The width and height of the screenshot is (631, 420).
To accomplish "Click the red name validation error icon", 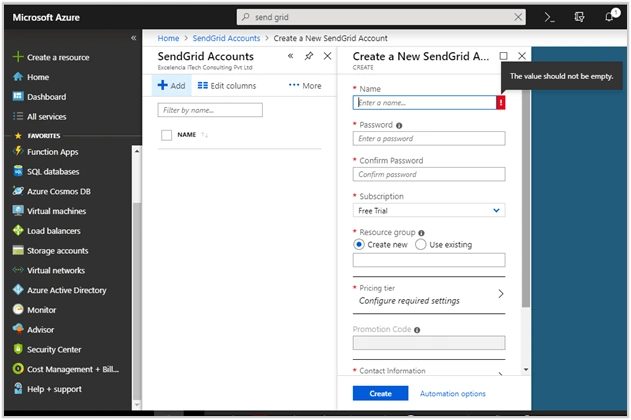I will 501,103.
